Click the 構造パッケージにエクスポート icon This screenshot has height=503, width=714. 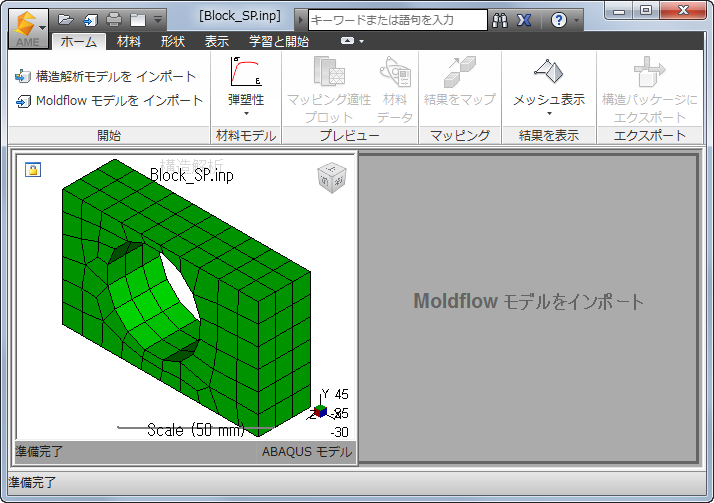649,71
